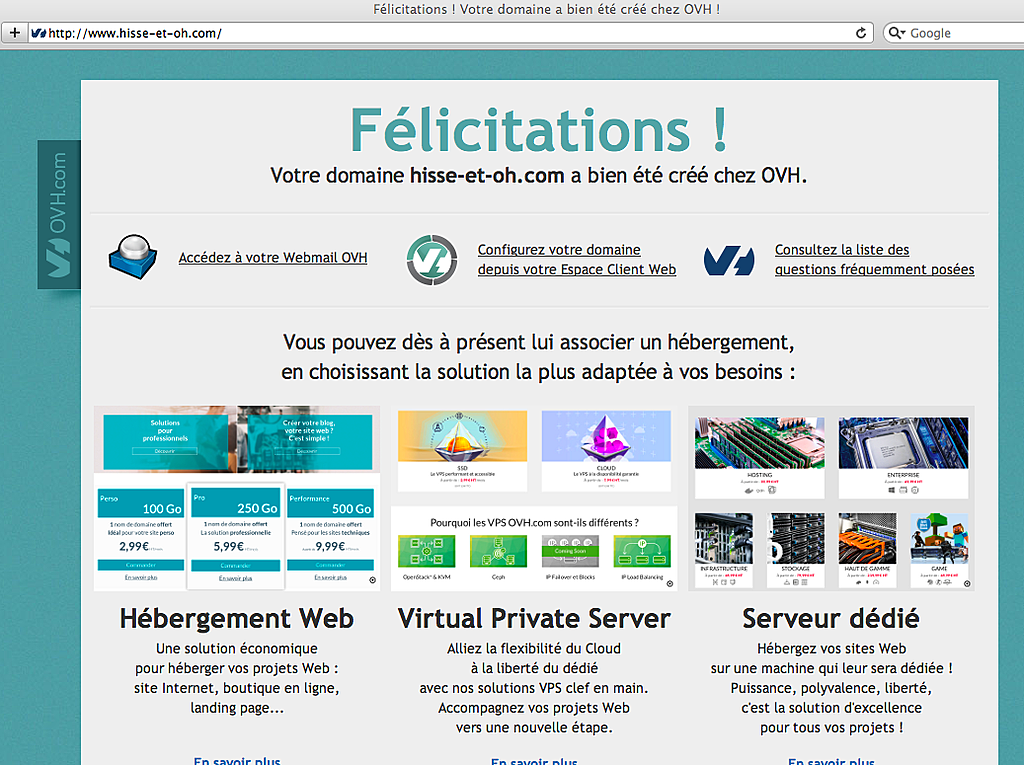
Task: Click Commander under the 5,99€ plan
Action: [x=236, y=565]
